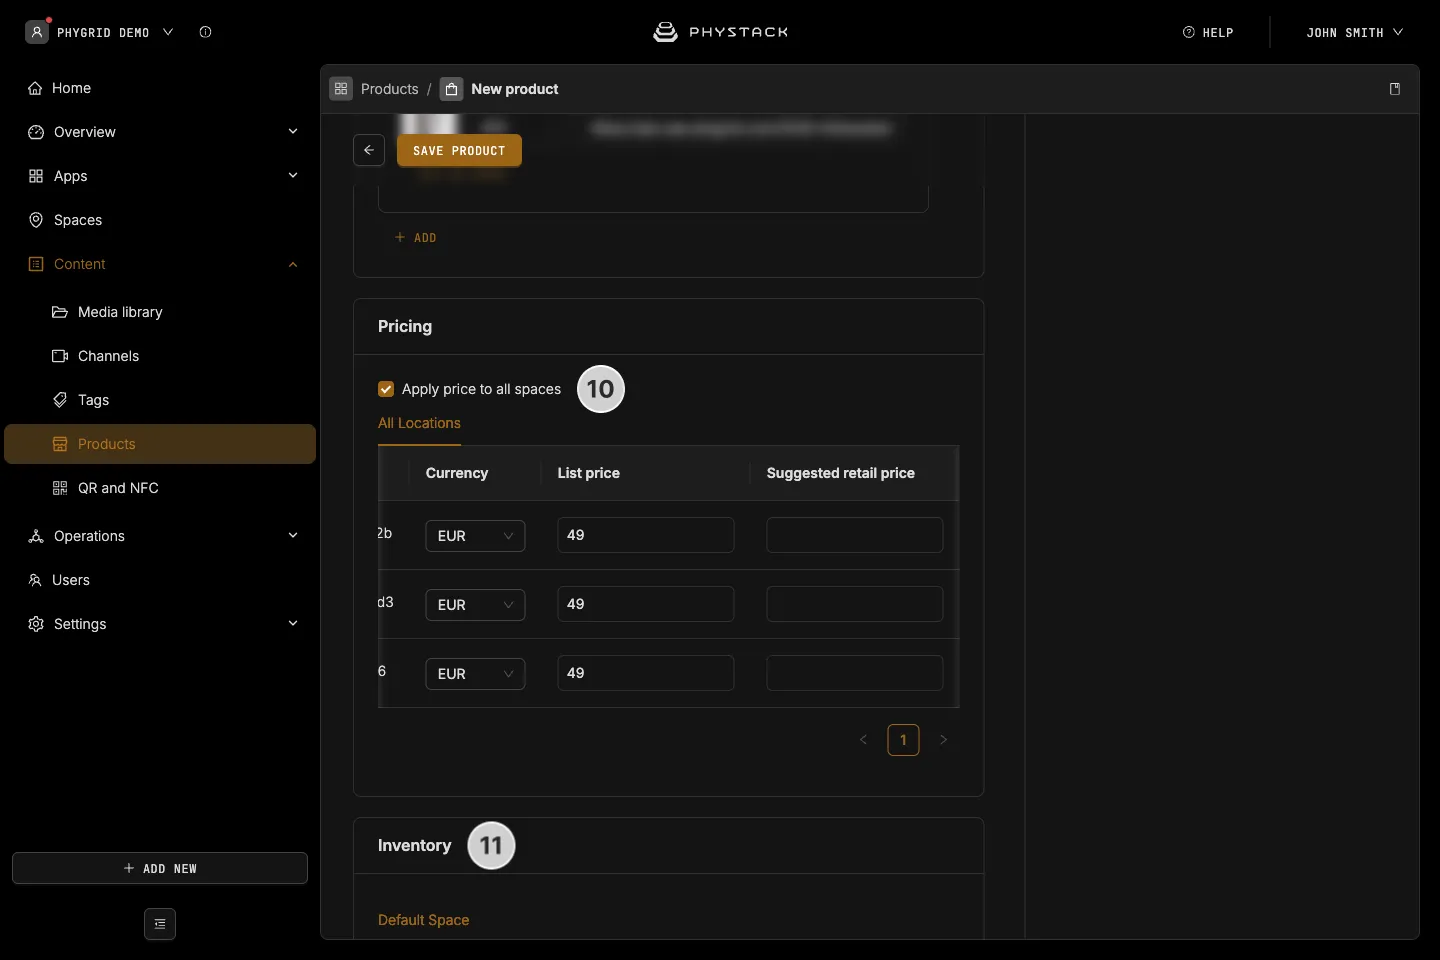Open the John Smith user menu
This screenshot has width=1440, height=960.
click(x=1354, y=32)
